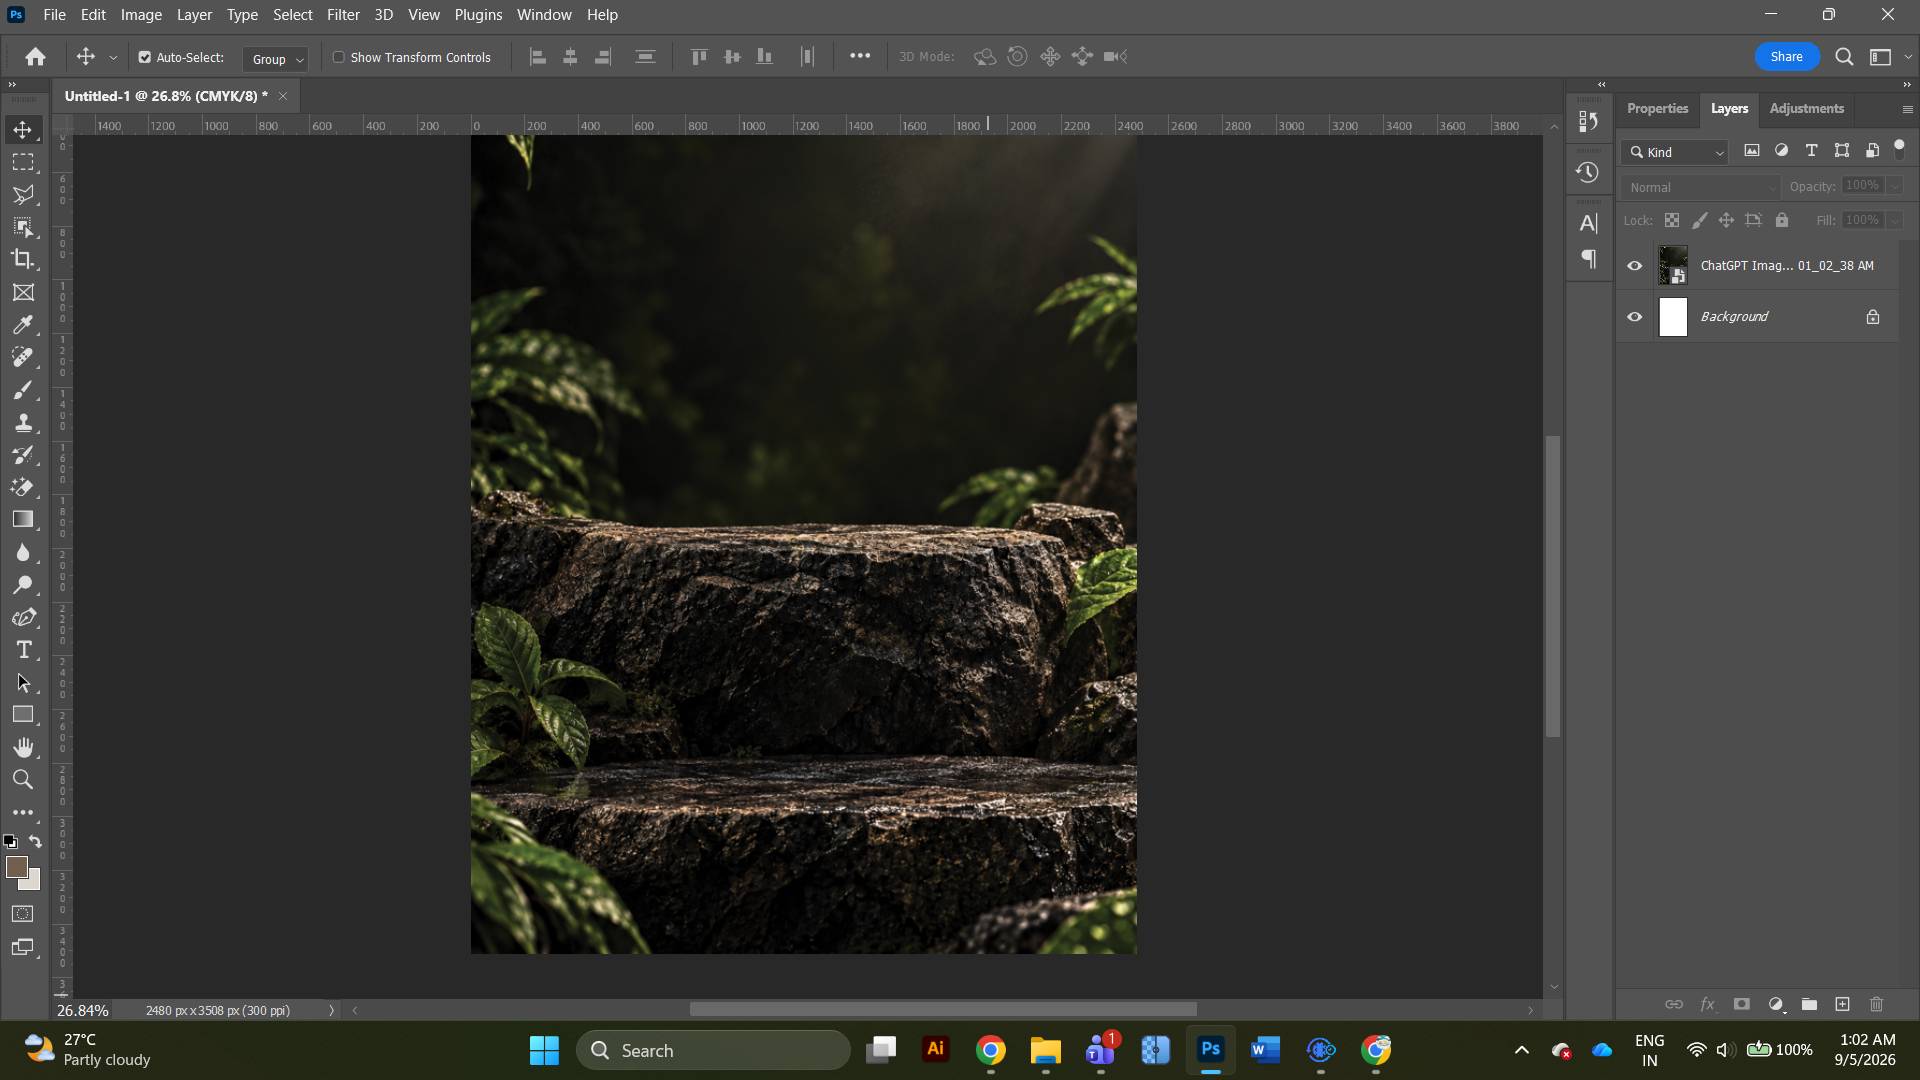The width and height of the screenshot is (1920, 1080).
Task: Select the Hand tool
Action: 23,748
